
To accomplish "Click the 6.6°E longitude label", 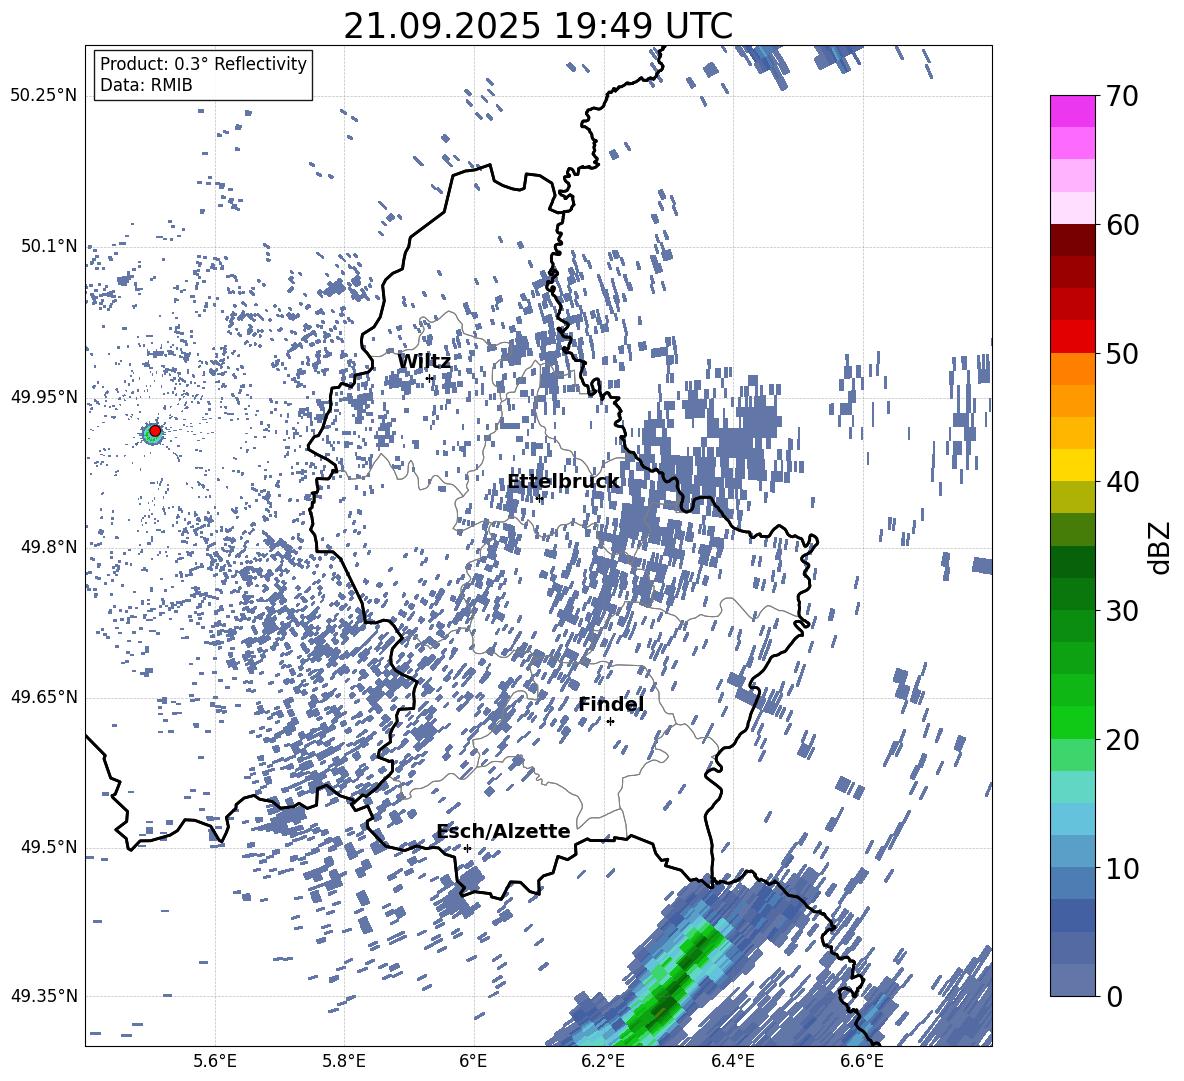I will (x=862, y=1061).
